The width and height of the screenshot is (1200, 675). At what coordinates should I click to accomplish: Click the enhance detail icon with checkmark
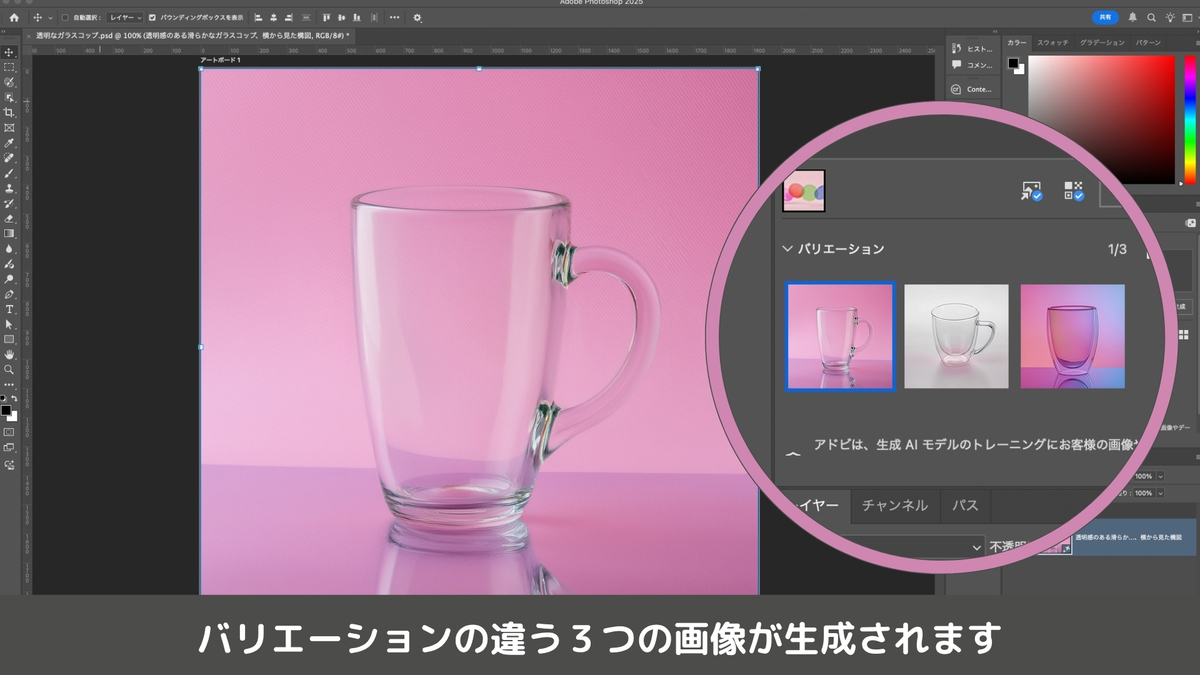(x=1031, y=190)
